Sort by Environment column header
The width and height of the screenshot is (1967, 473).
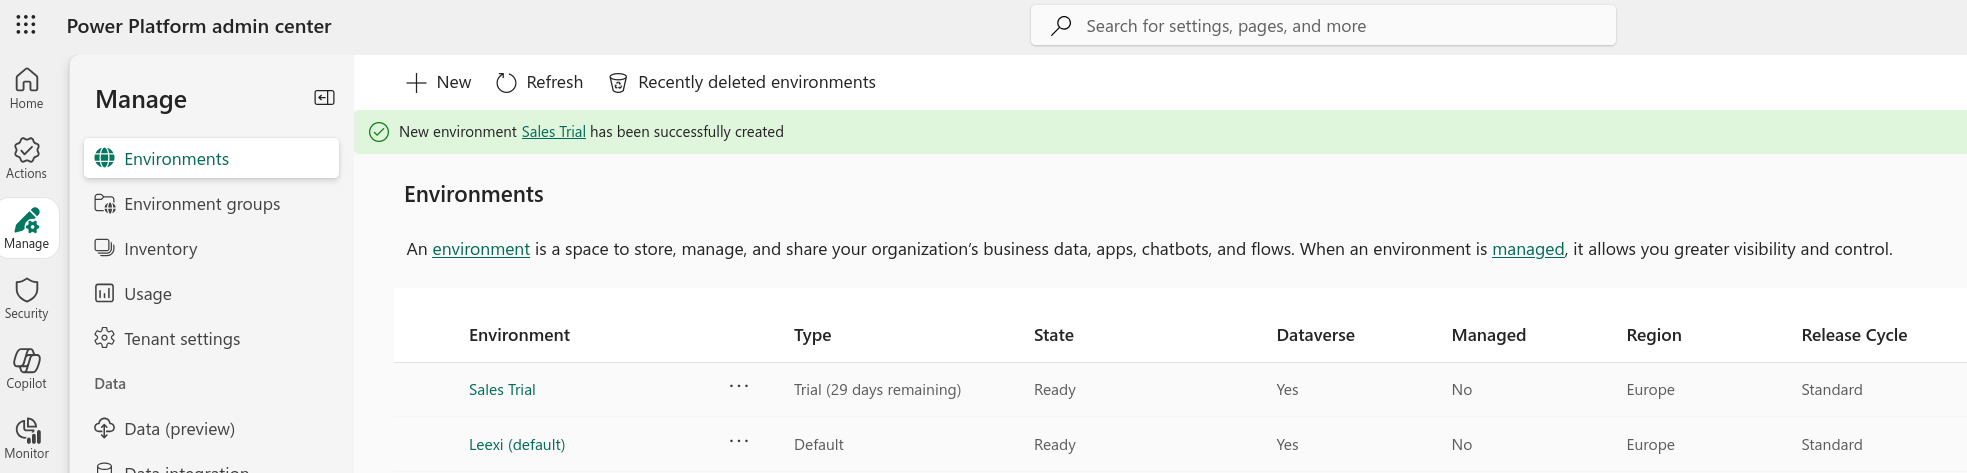tap(519, 335)
